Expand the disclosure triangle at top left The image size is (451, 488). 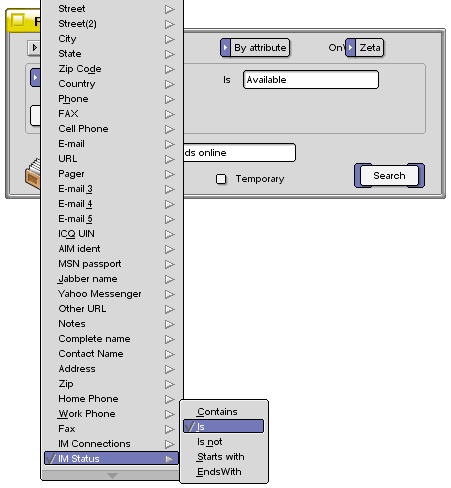(x=34, y=48)
